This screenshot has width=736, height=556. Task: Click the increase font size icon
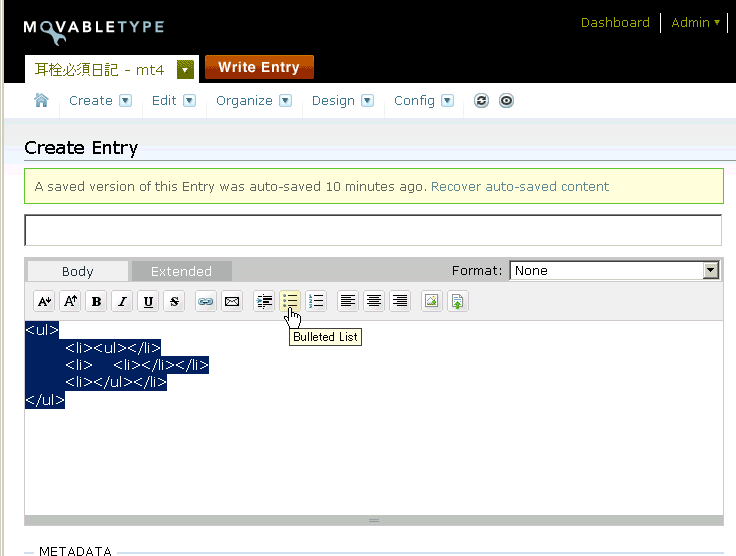pos(70,301)
